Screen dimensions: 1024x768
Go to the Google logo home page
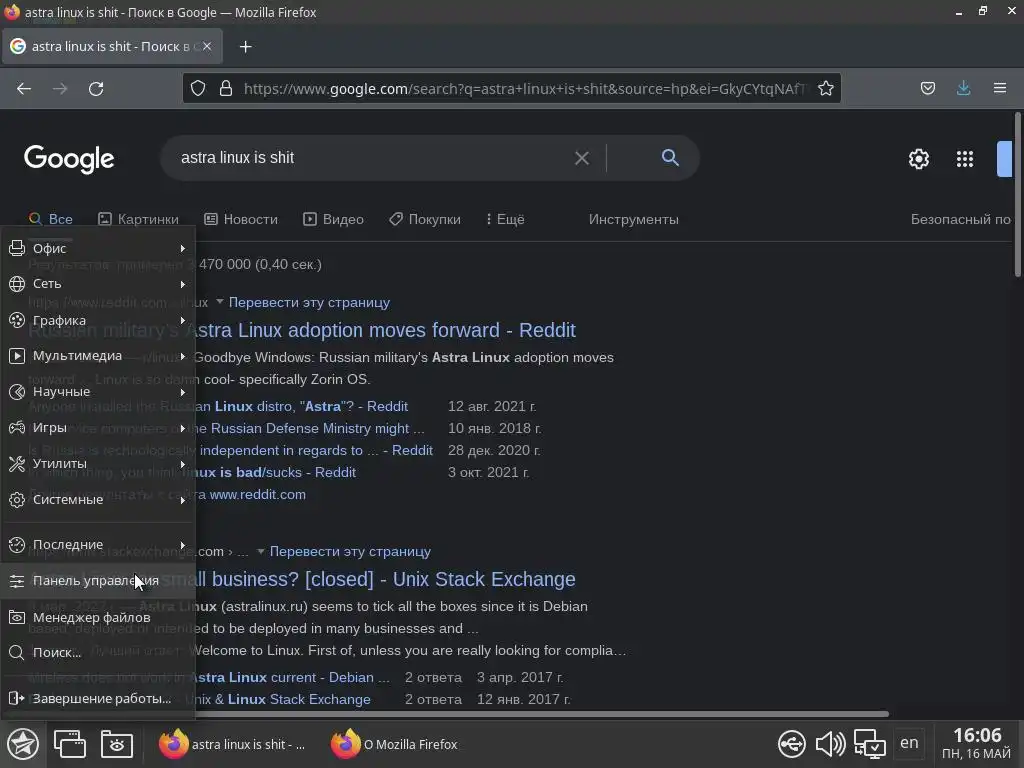(x=69, y=159)
